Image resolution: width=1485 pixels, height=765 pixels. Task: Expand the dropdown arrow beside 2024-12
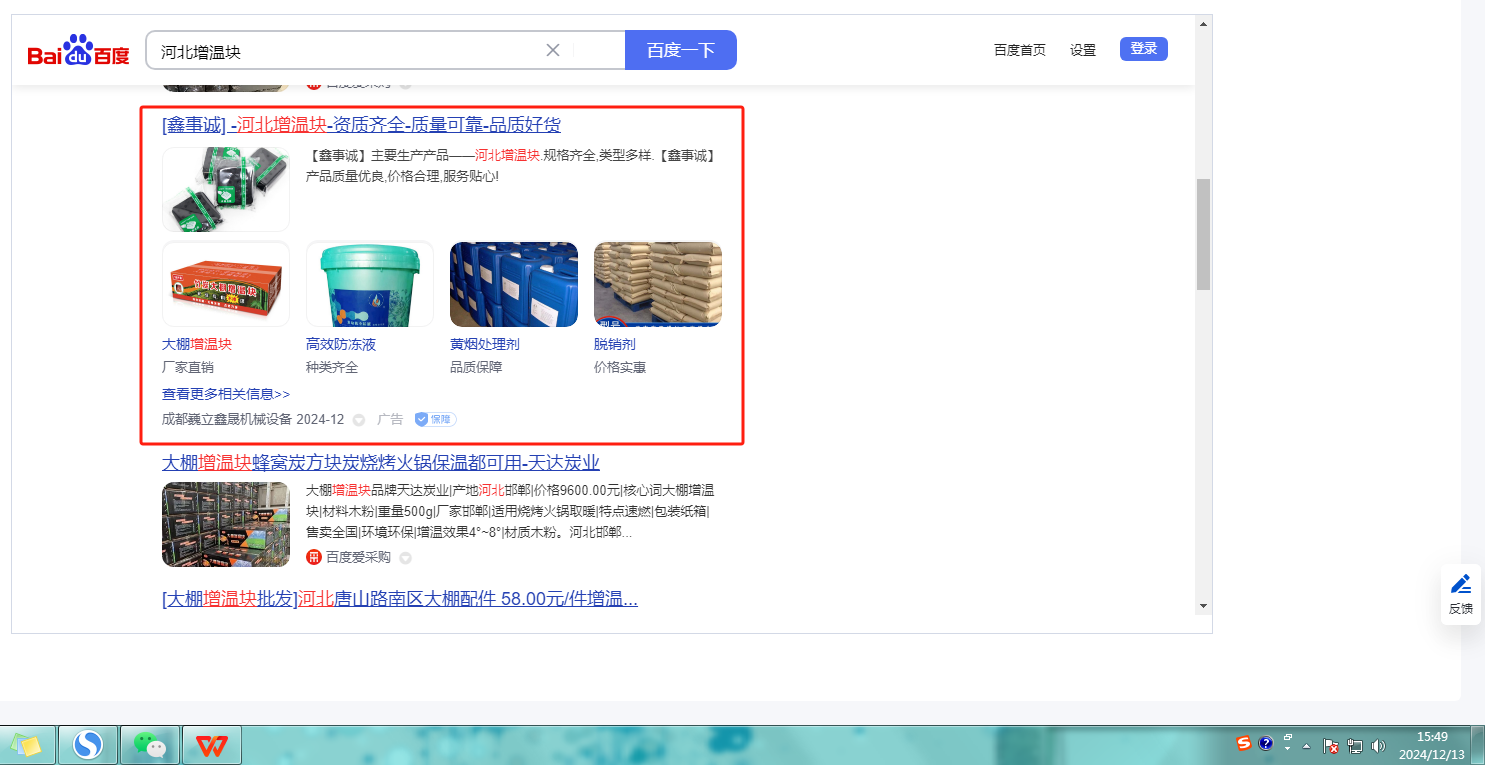[359, 420]
